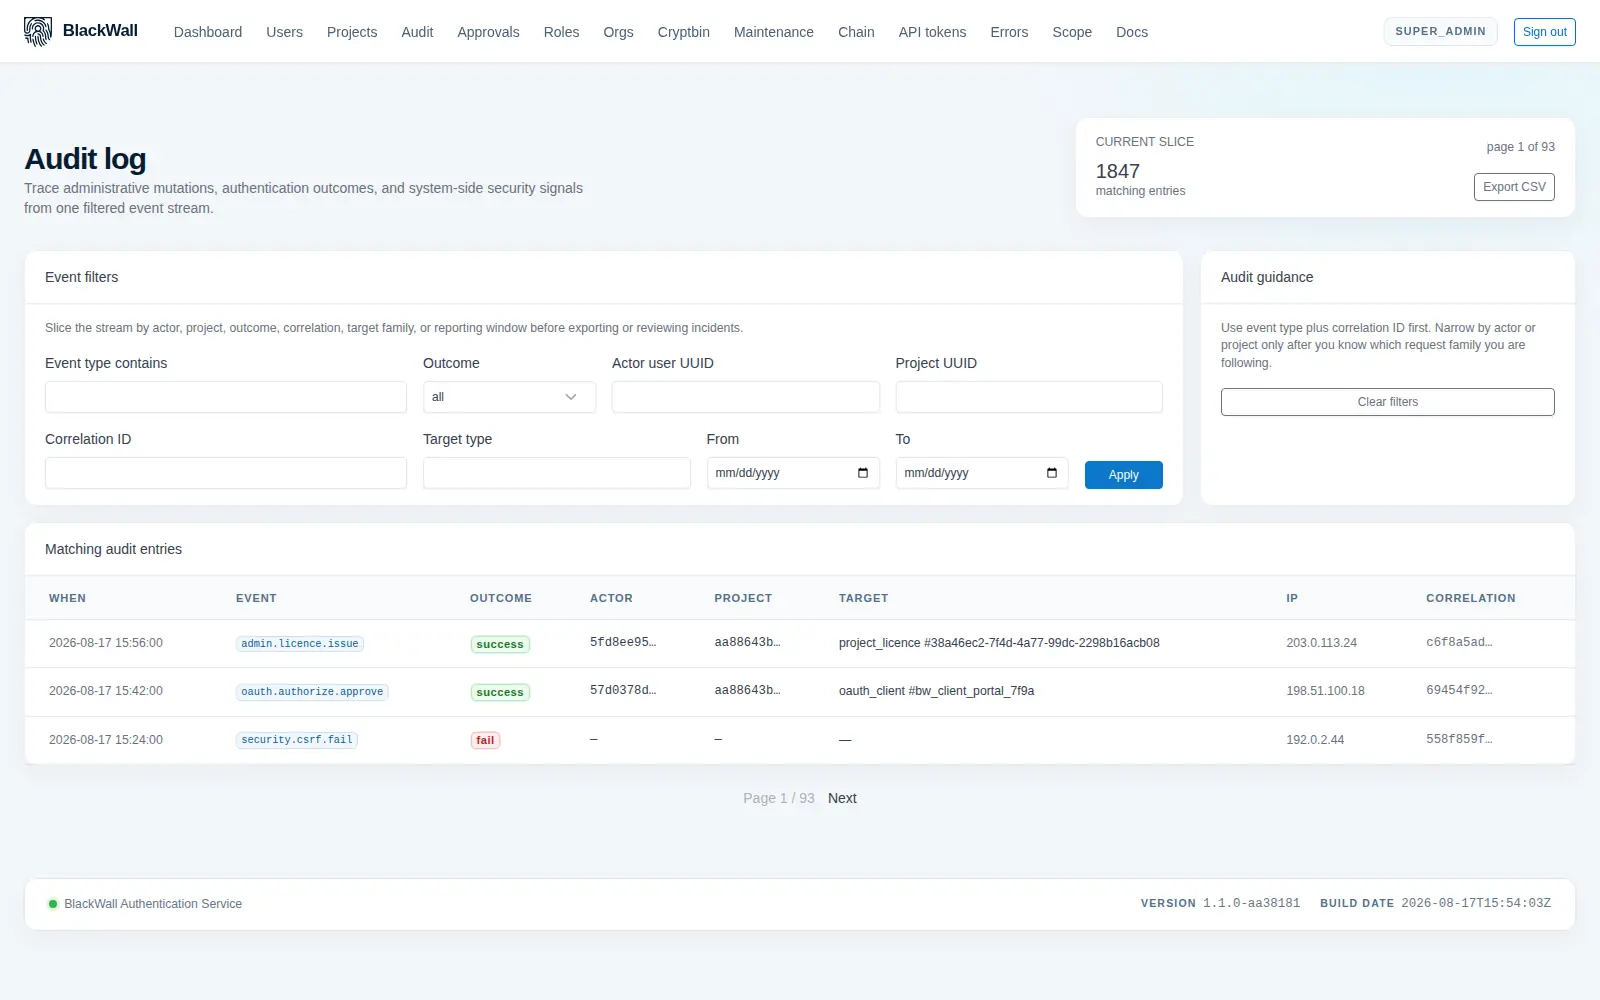Open the Dashboard nav item

pyautogui.click(x=208, y=32)
